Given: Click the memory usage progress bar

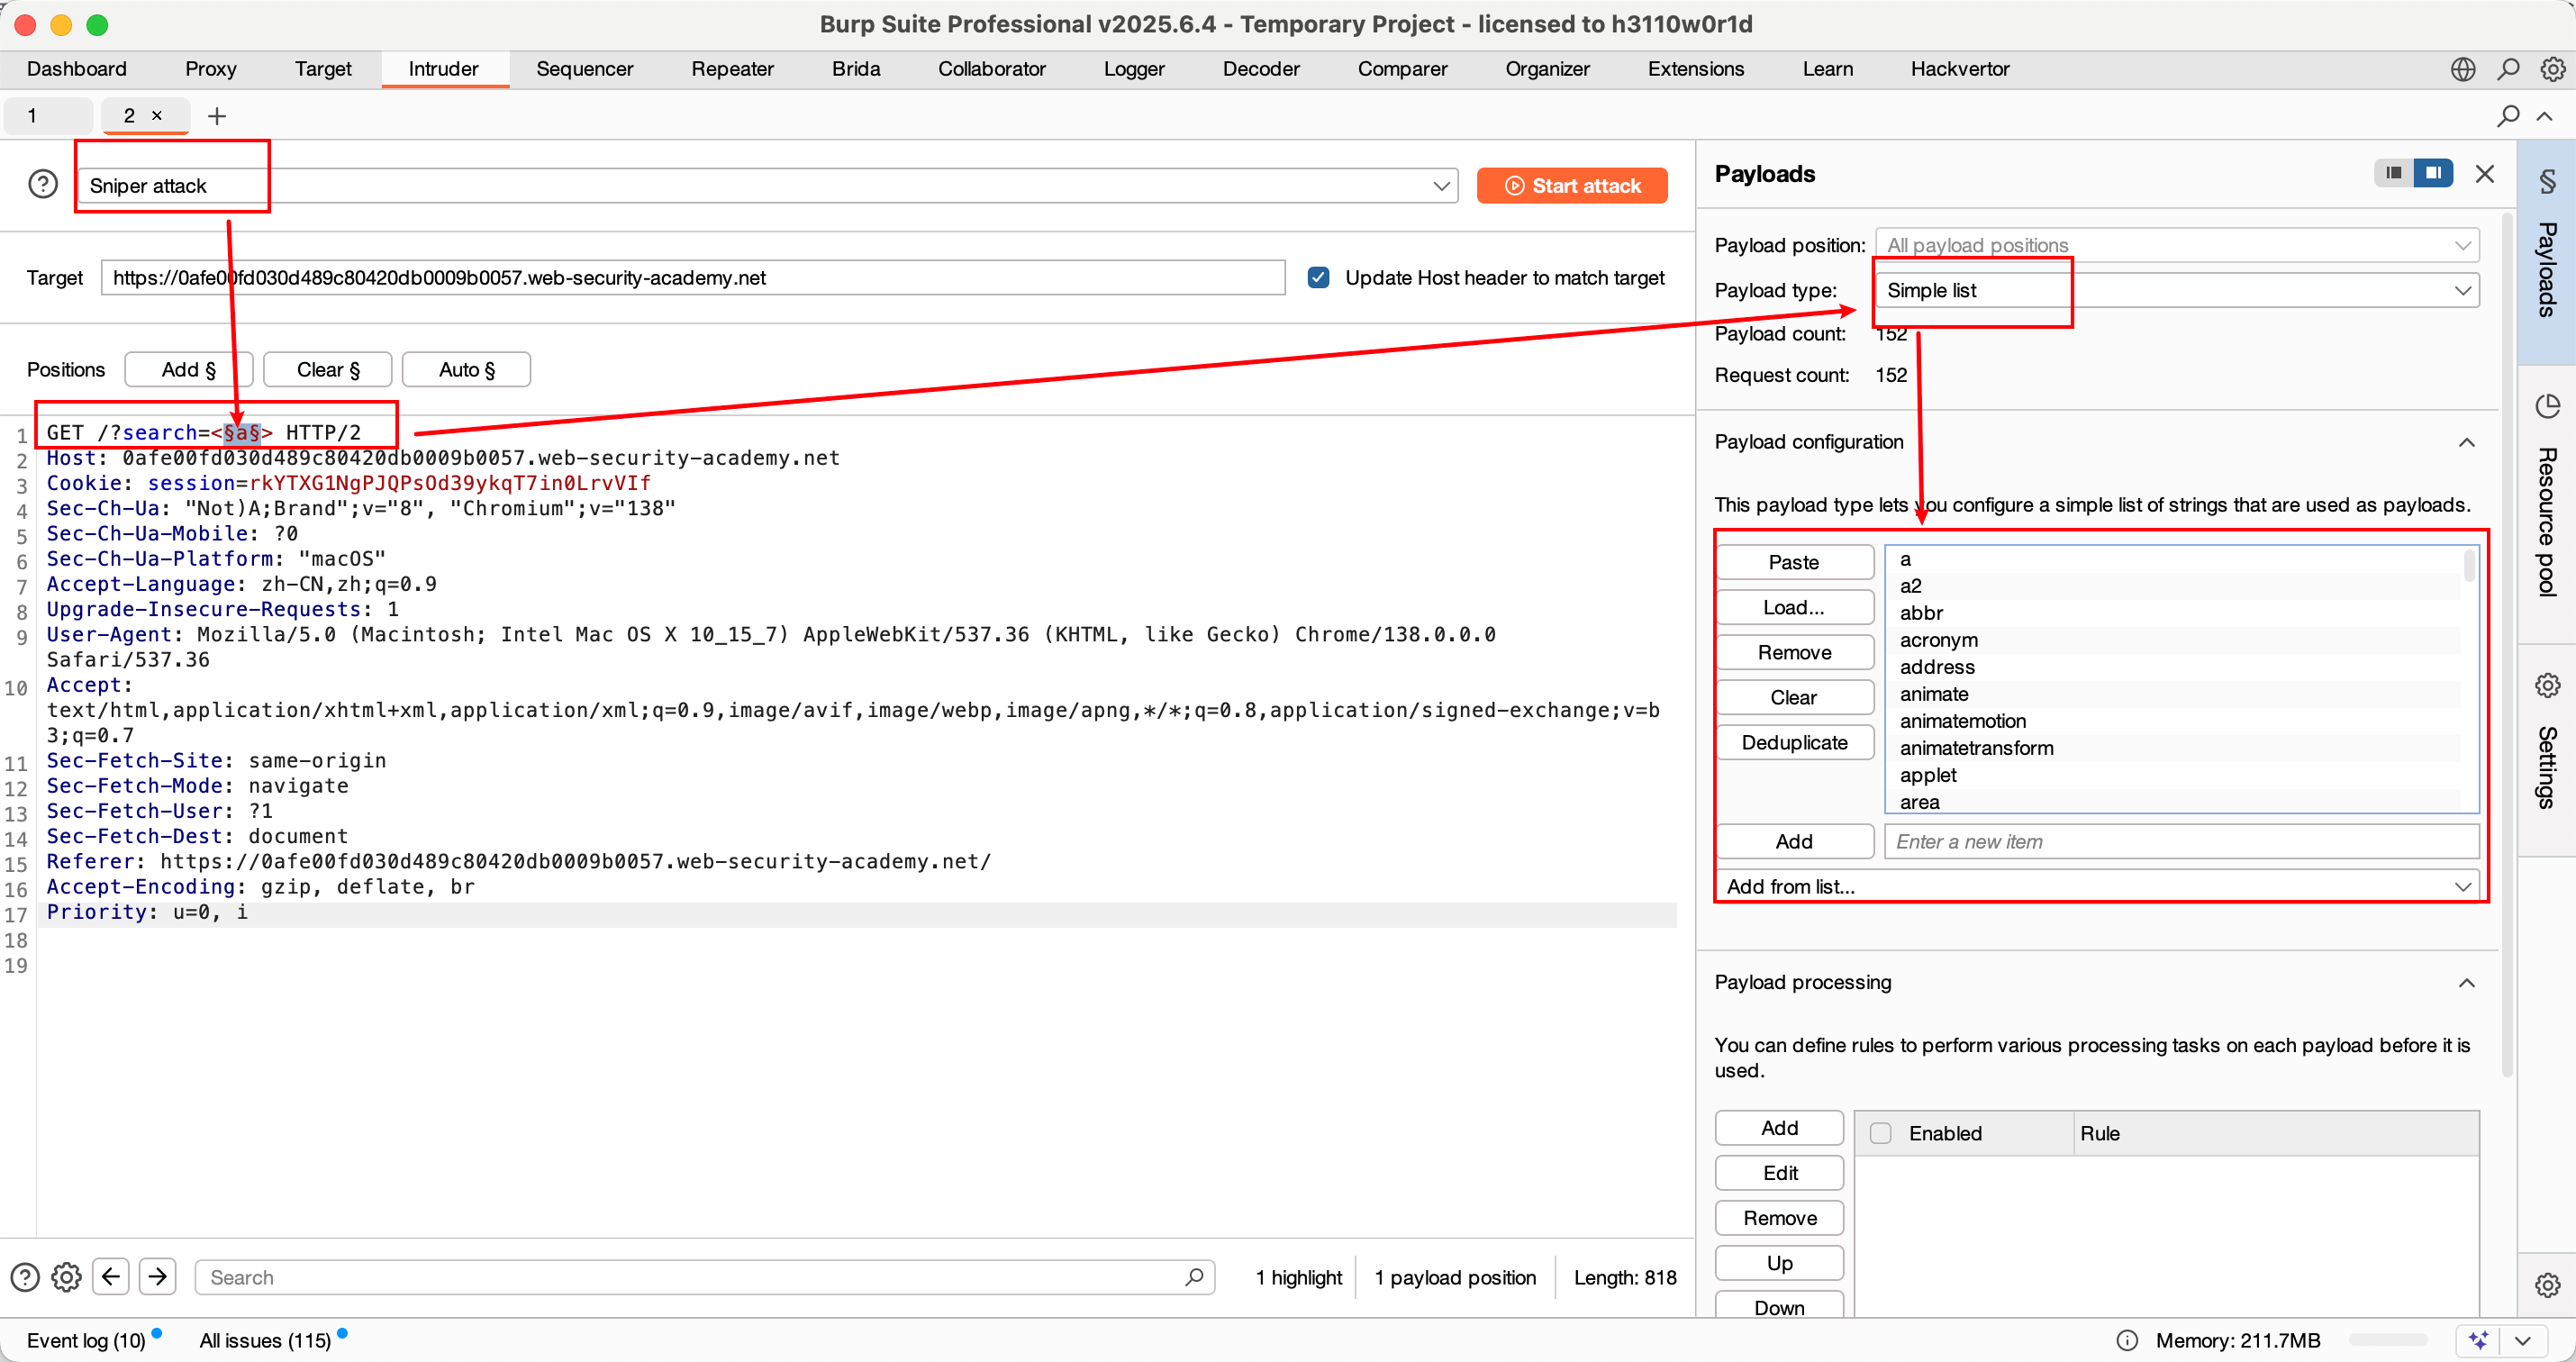Looking at the screenshot, I should pyautogui.click(x=2388, y=1340).
